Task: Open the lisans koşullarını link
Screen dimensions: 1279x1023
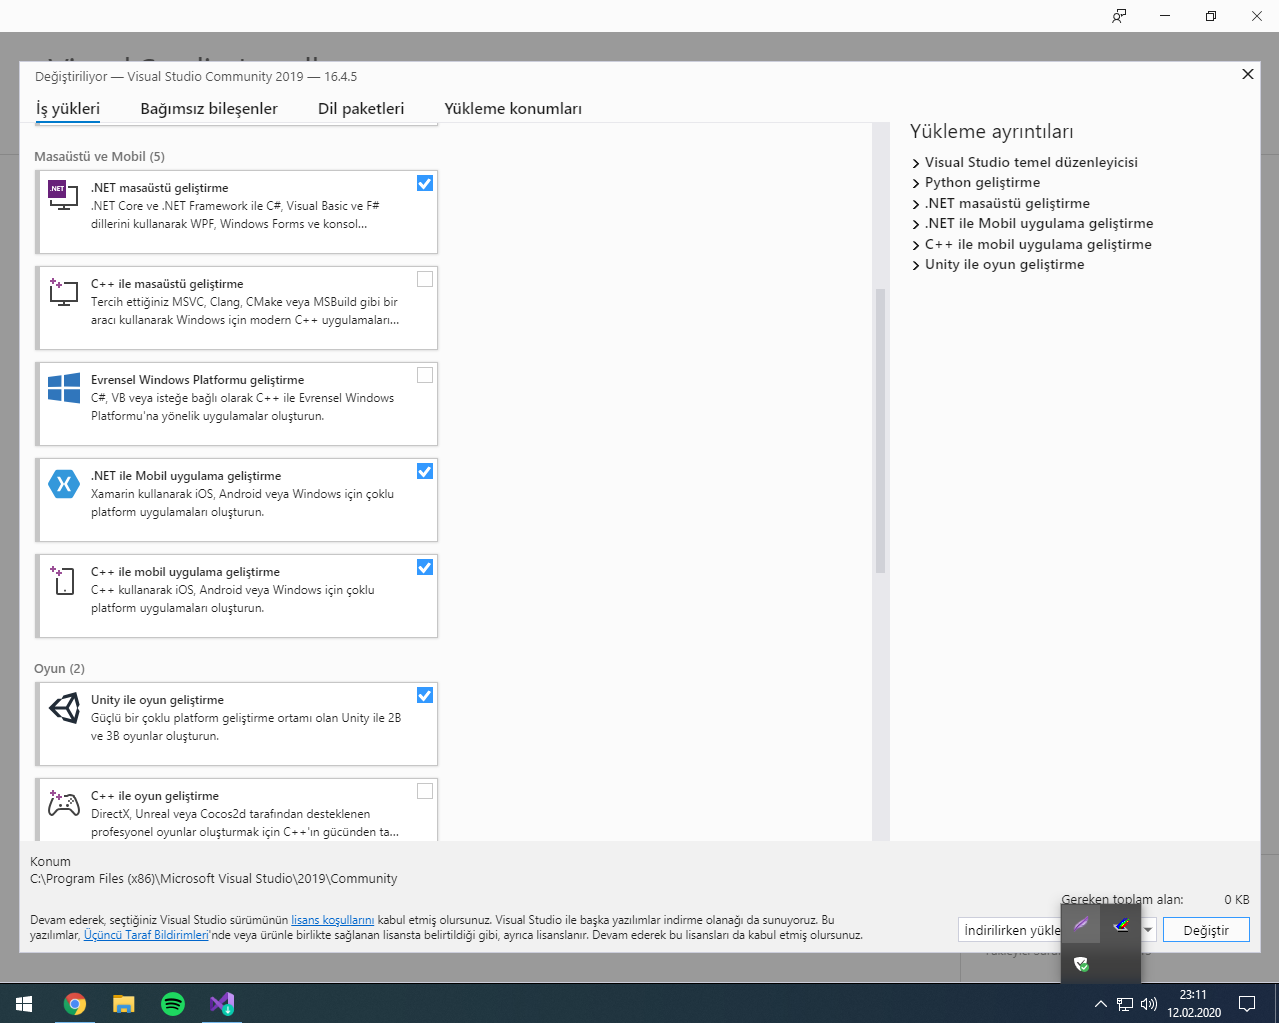Action: [x=332, y=919]
